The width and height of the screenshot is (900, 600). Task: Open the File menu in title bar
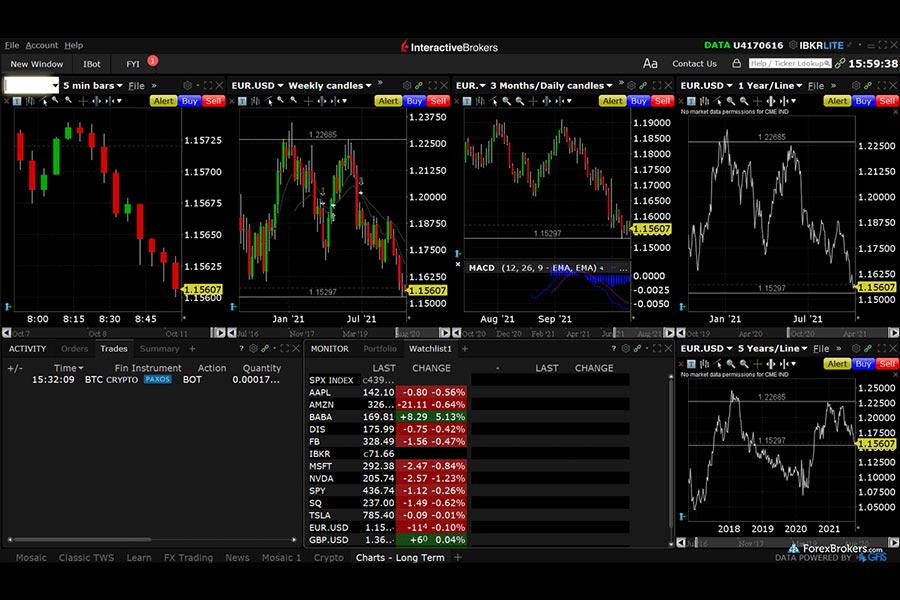coord(11,45)
